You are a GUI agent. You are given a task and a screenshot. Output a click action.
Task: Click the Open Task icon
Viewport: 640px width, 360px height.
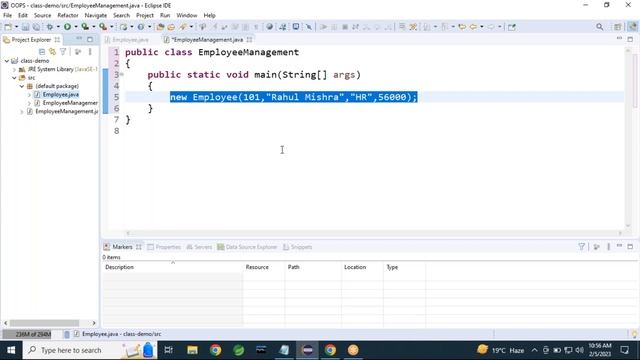coord(171,27)
